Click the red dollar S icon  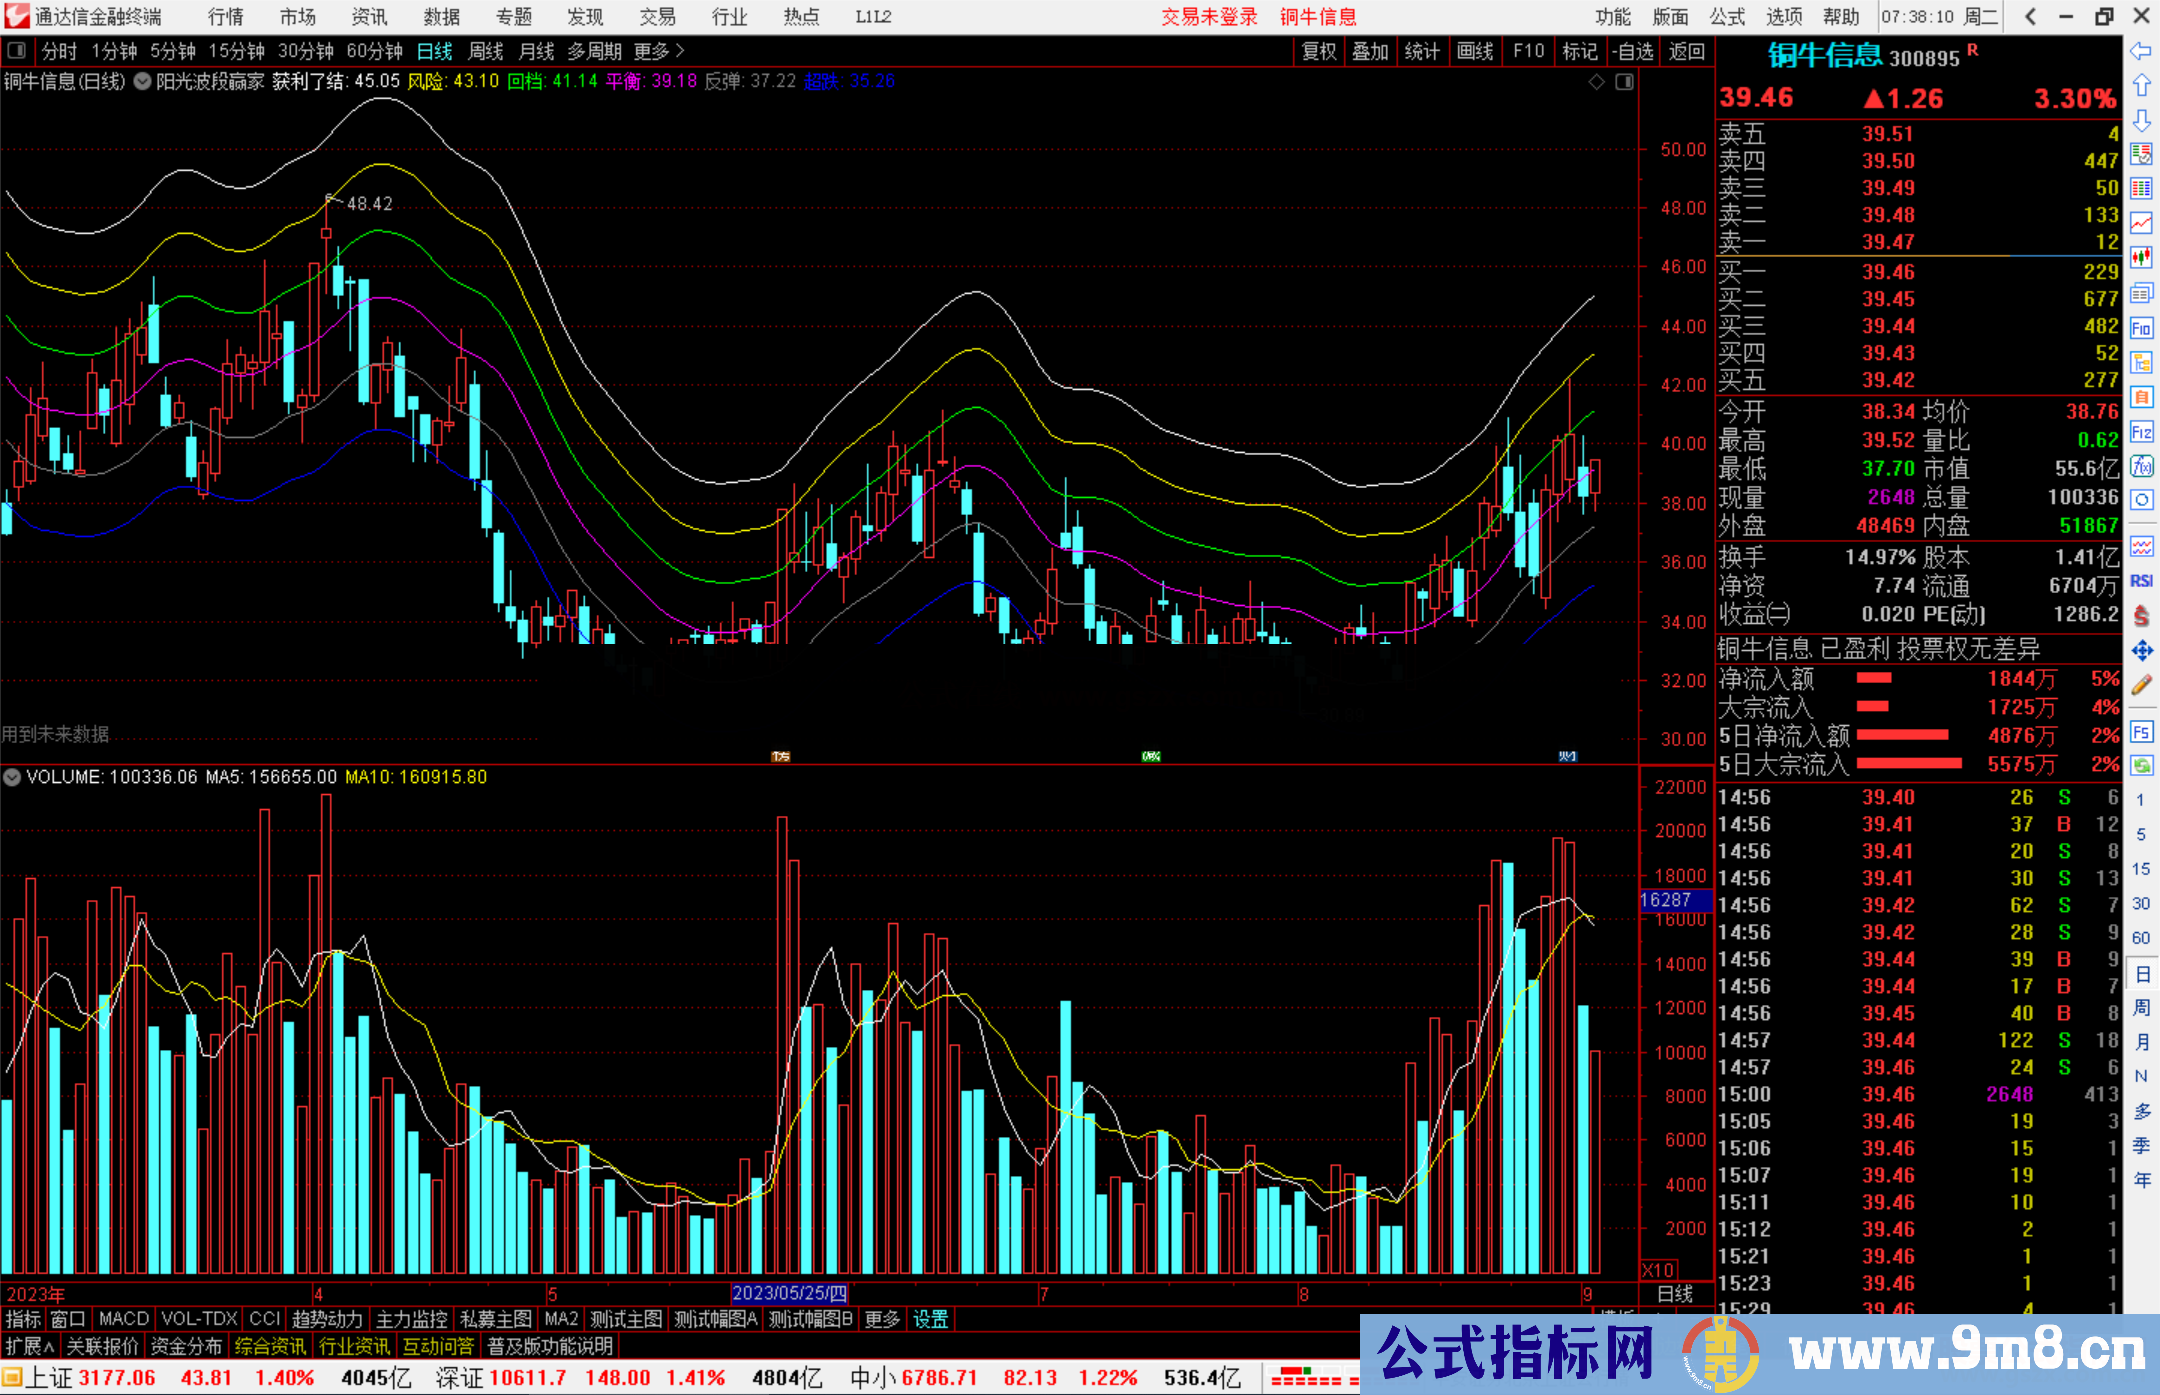(2141, 615)
